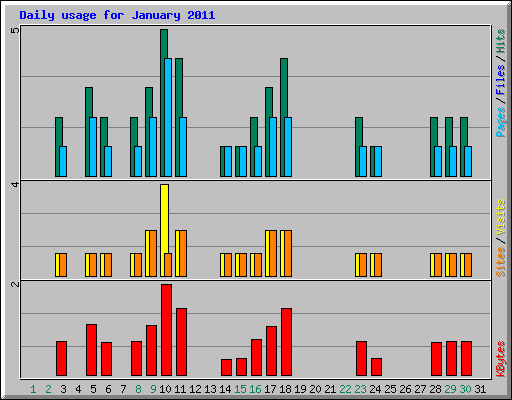The height and width of the screenshot is (400, 512).
Task: Click the red KBytes bar for day 14
Action: pyautogui.click(x=226, y=367)
